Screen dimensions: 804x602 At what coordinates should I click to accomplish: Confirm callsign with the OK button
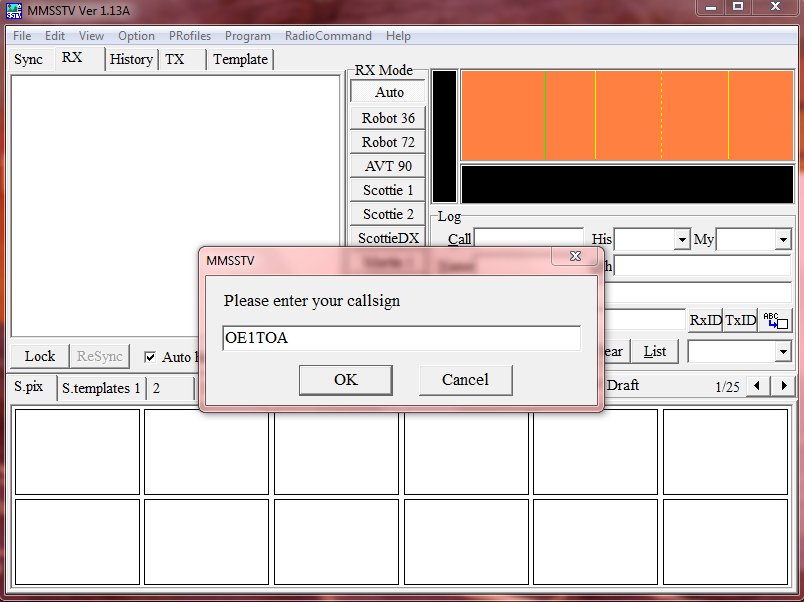click(x=345, y=379)
